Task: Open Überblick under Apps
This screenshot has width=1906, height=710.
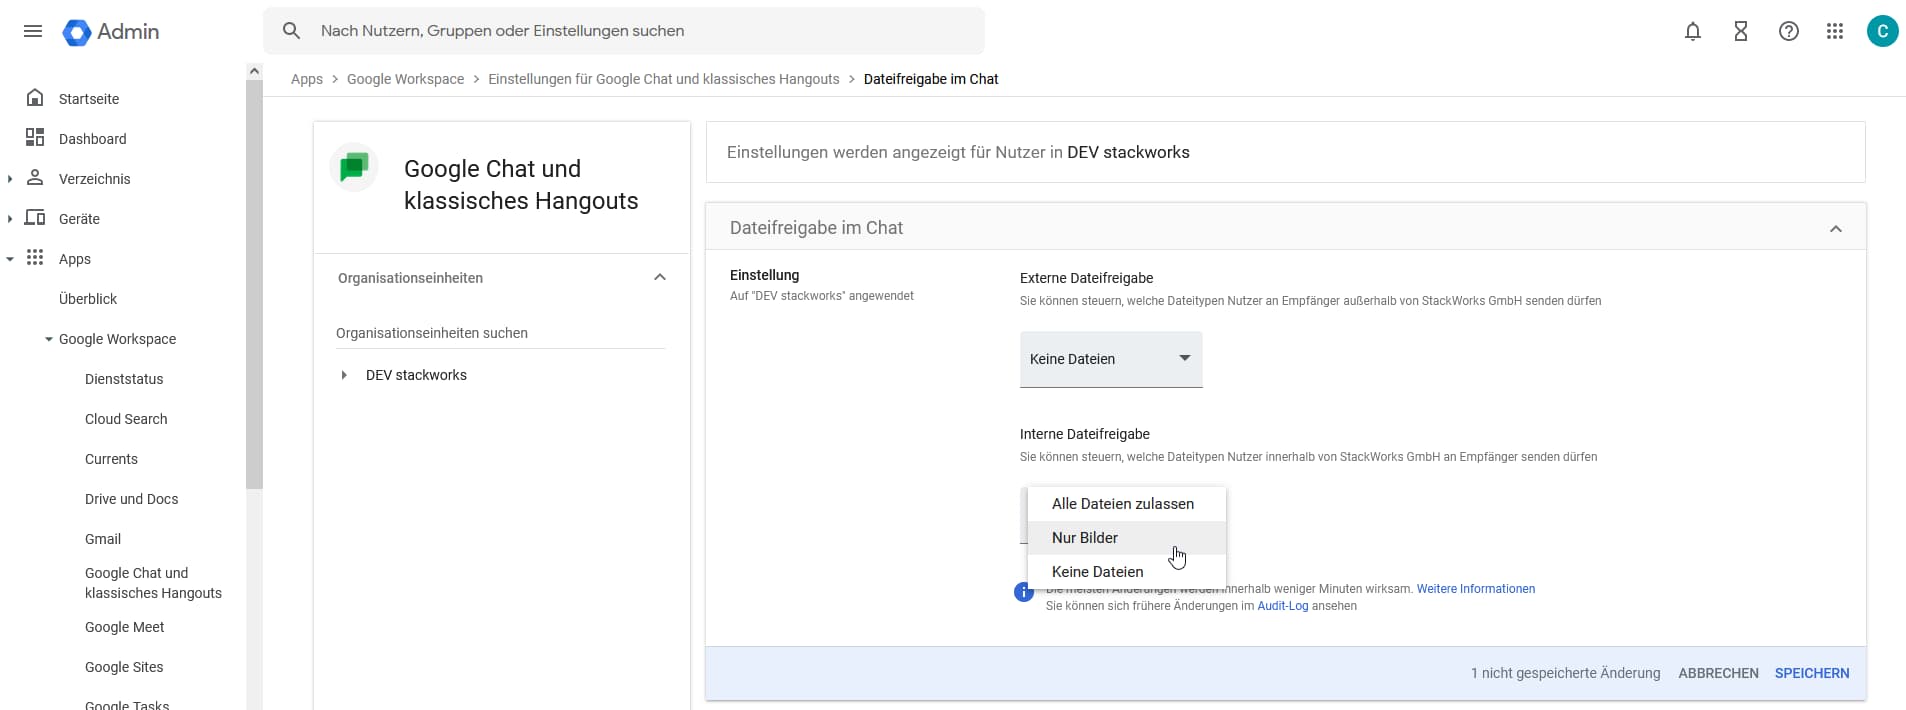Action: [88, 299]
